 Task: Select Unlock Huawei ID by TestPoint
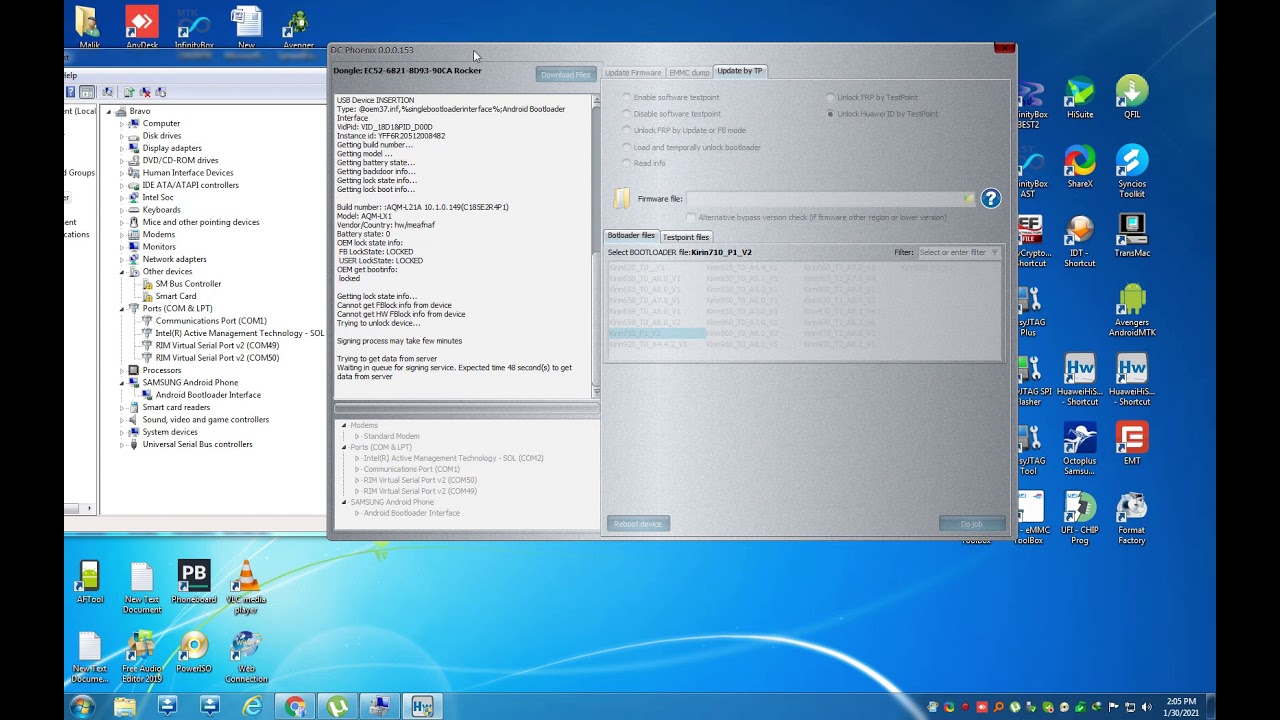(x=882, y=114)
